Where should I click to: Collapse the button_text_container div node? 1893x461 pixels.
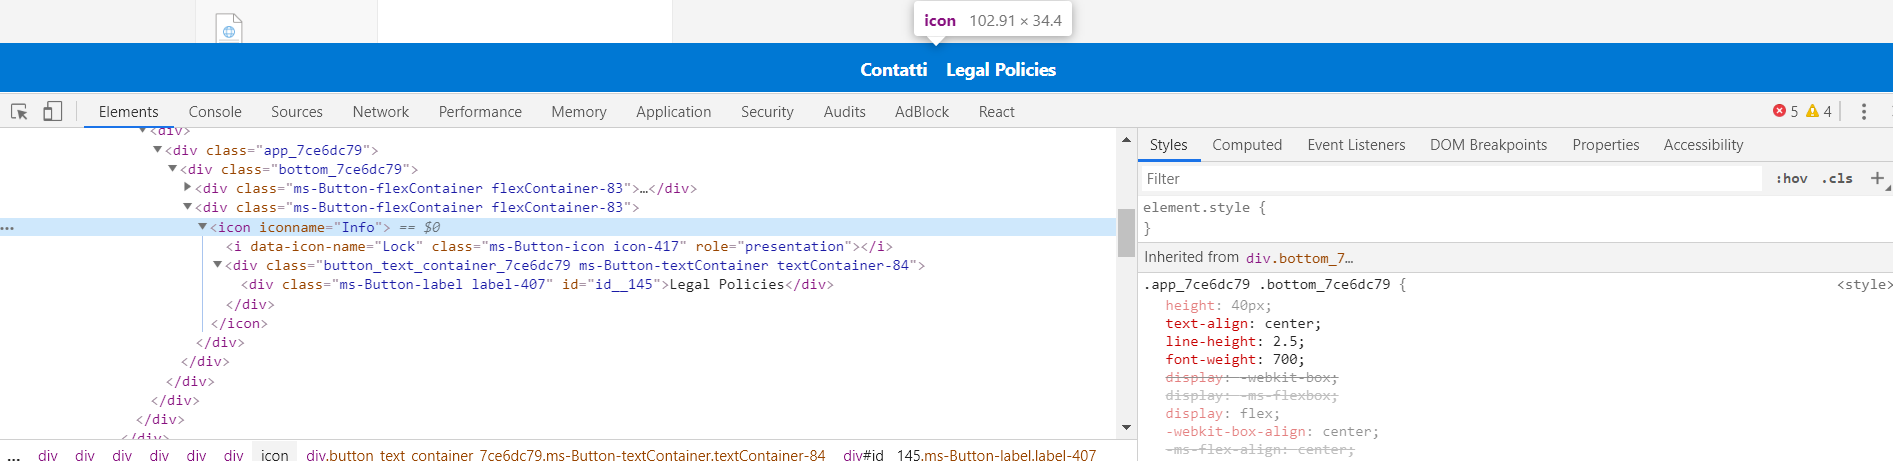[217, 265]
